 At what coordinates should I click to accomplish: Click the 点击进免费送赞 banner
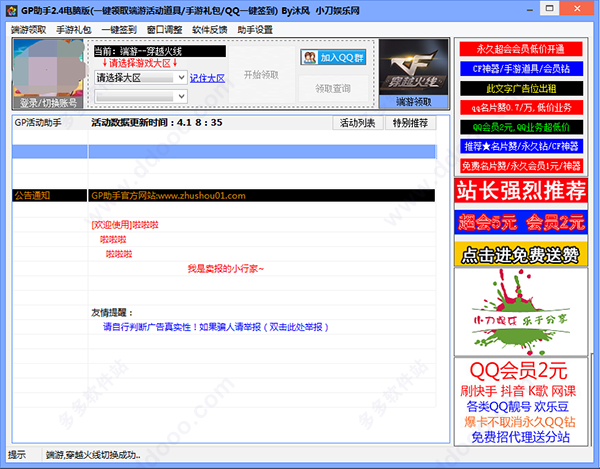click(x=521, y=254)
